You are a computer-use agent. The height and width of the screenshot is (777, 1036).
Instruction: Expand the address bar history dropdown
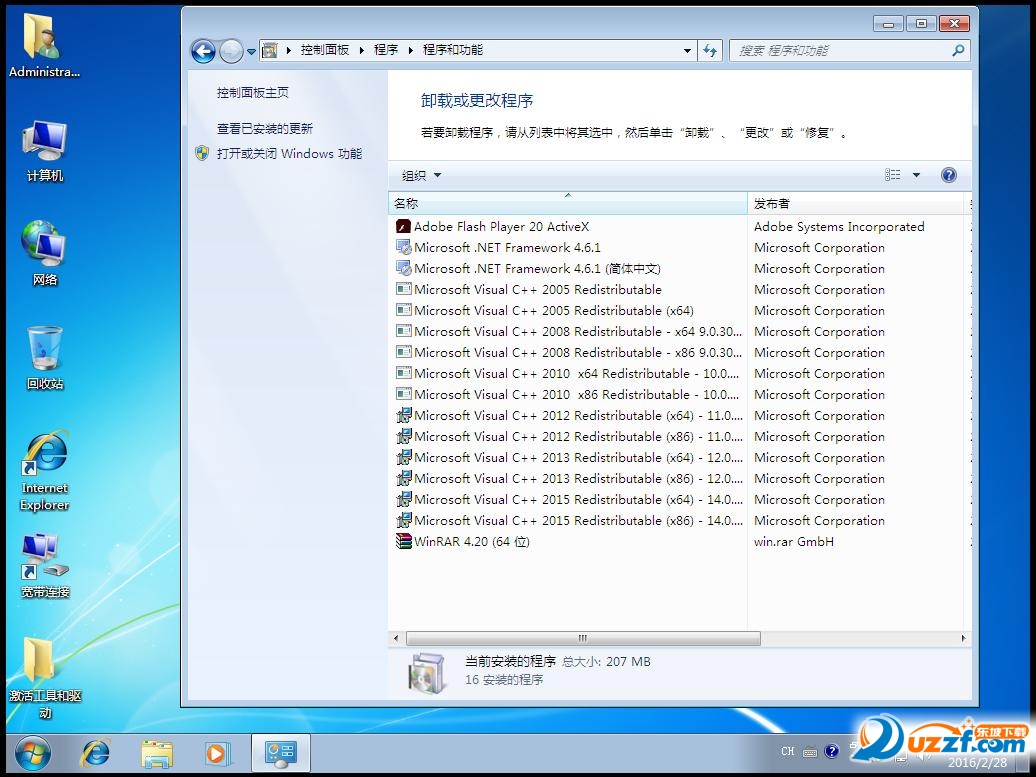(x=687, y=51)
